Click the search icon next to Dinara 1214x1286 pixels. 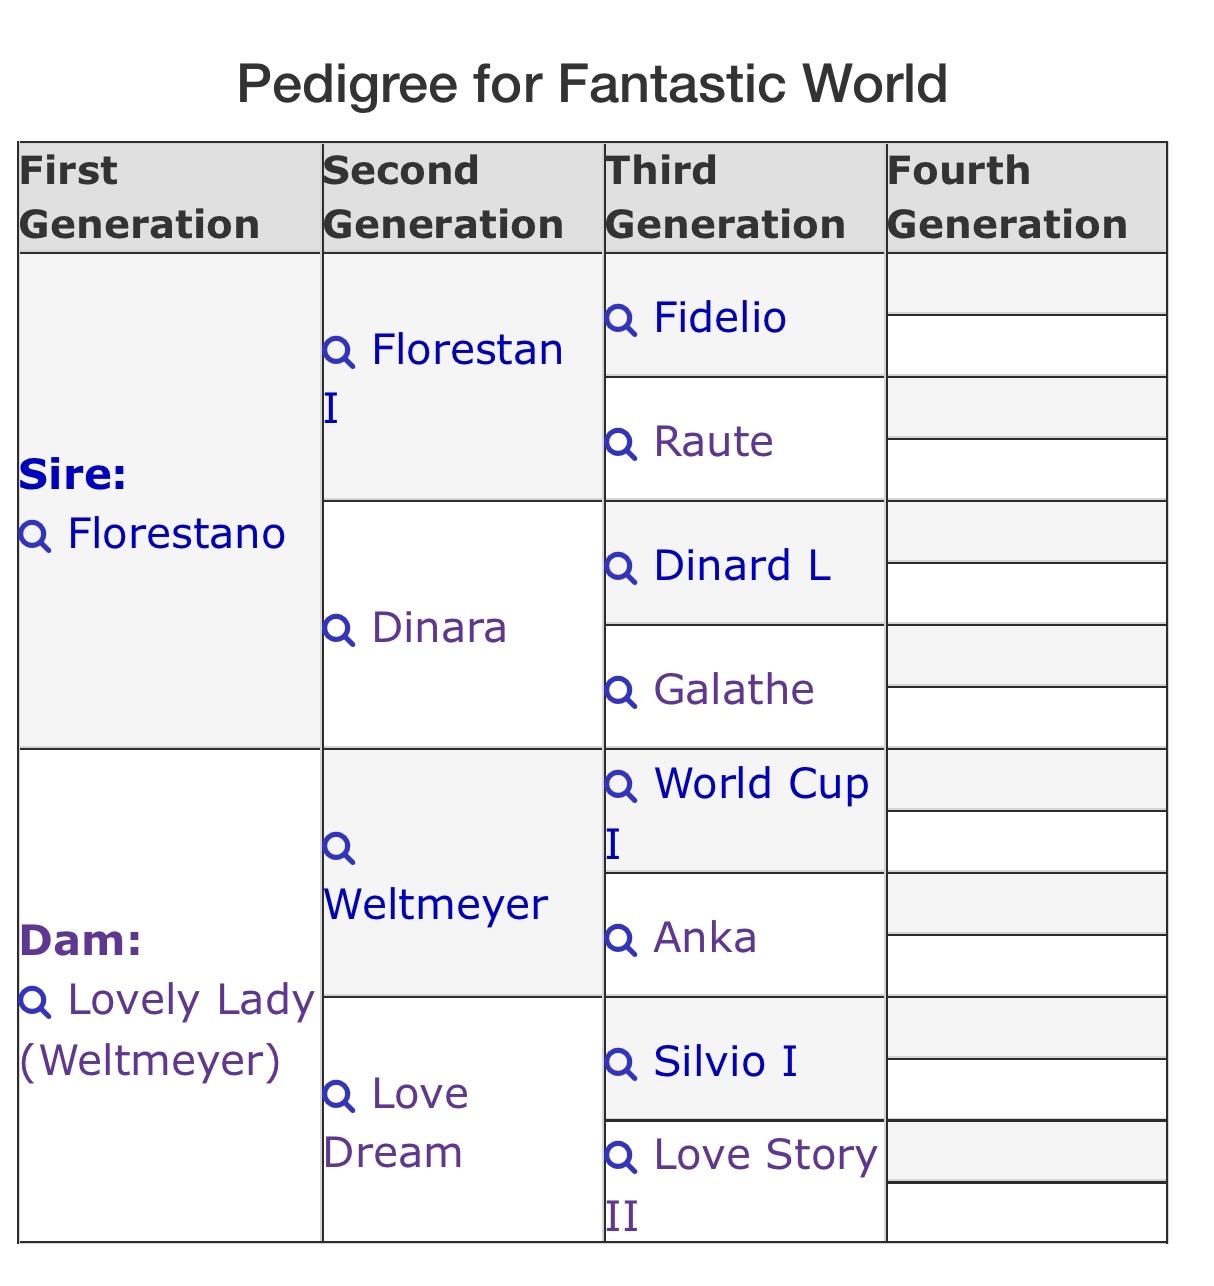[x=339, y=630]
